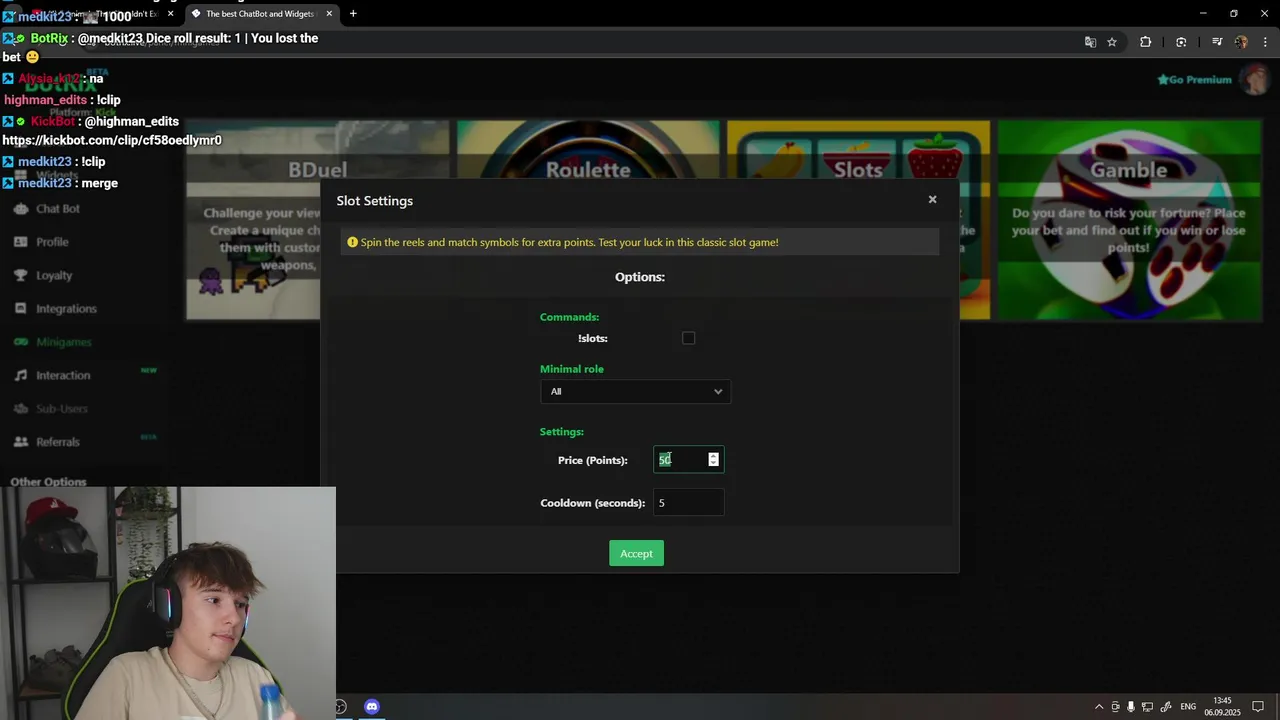The height and width of the screenshot is (720, 1280).
Task: Open the browser extensions puzzle icon
Action: pyautogui.click(x=1146, y=42)
